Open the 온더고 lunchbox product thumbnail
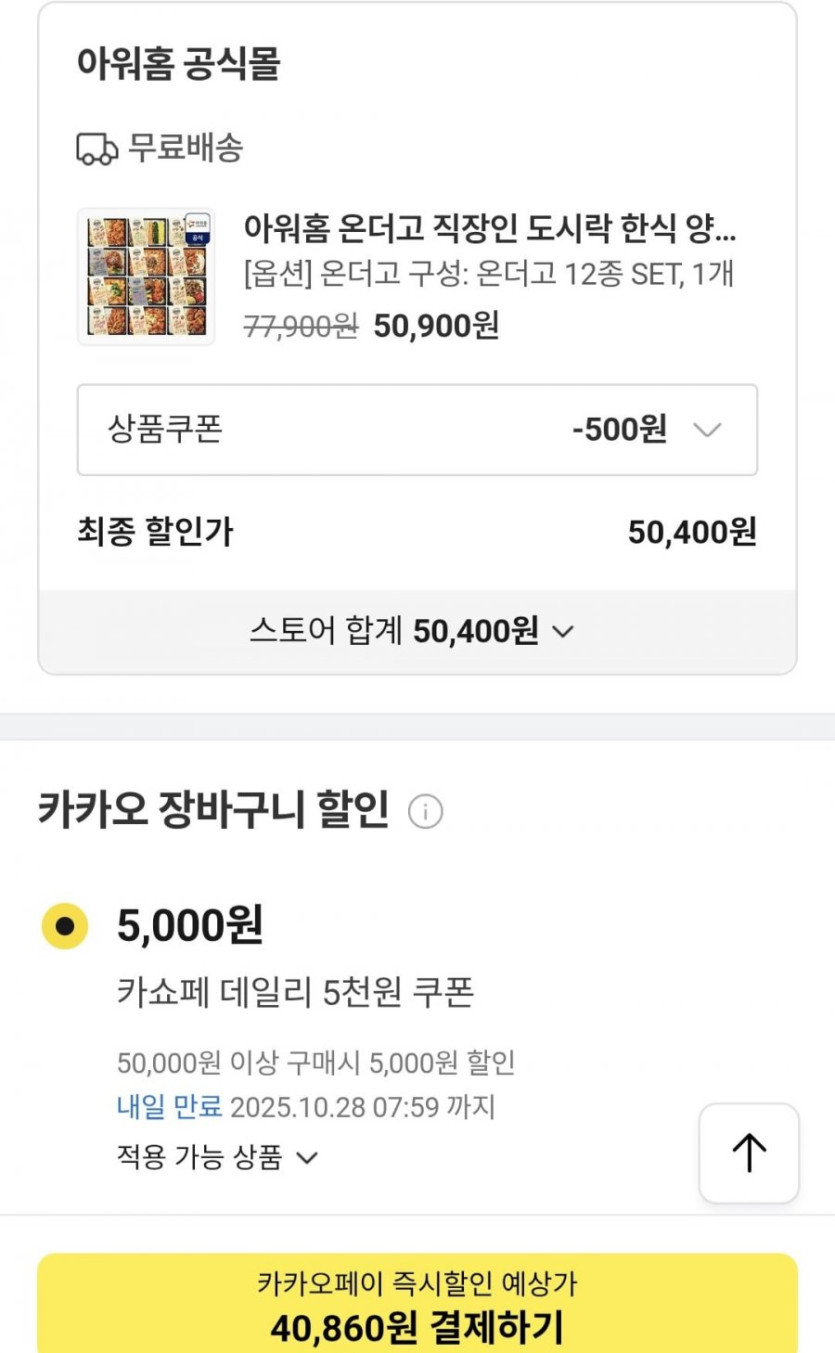 tap(146, 277)
